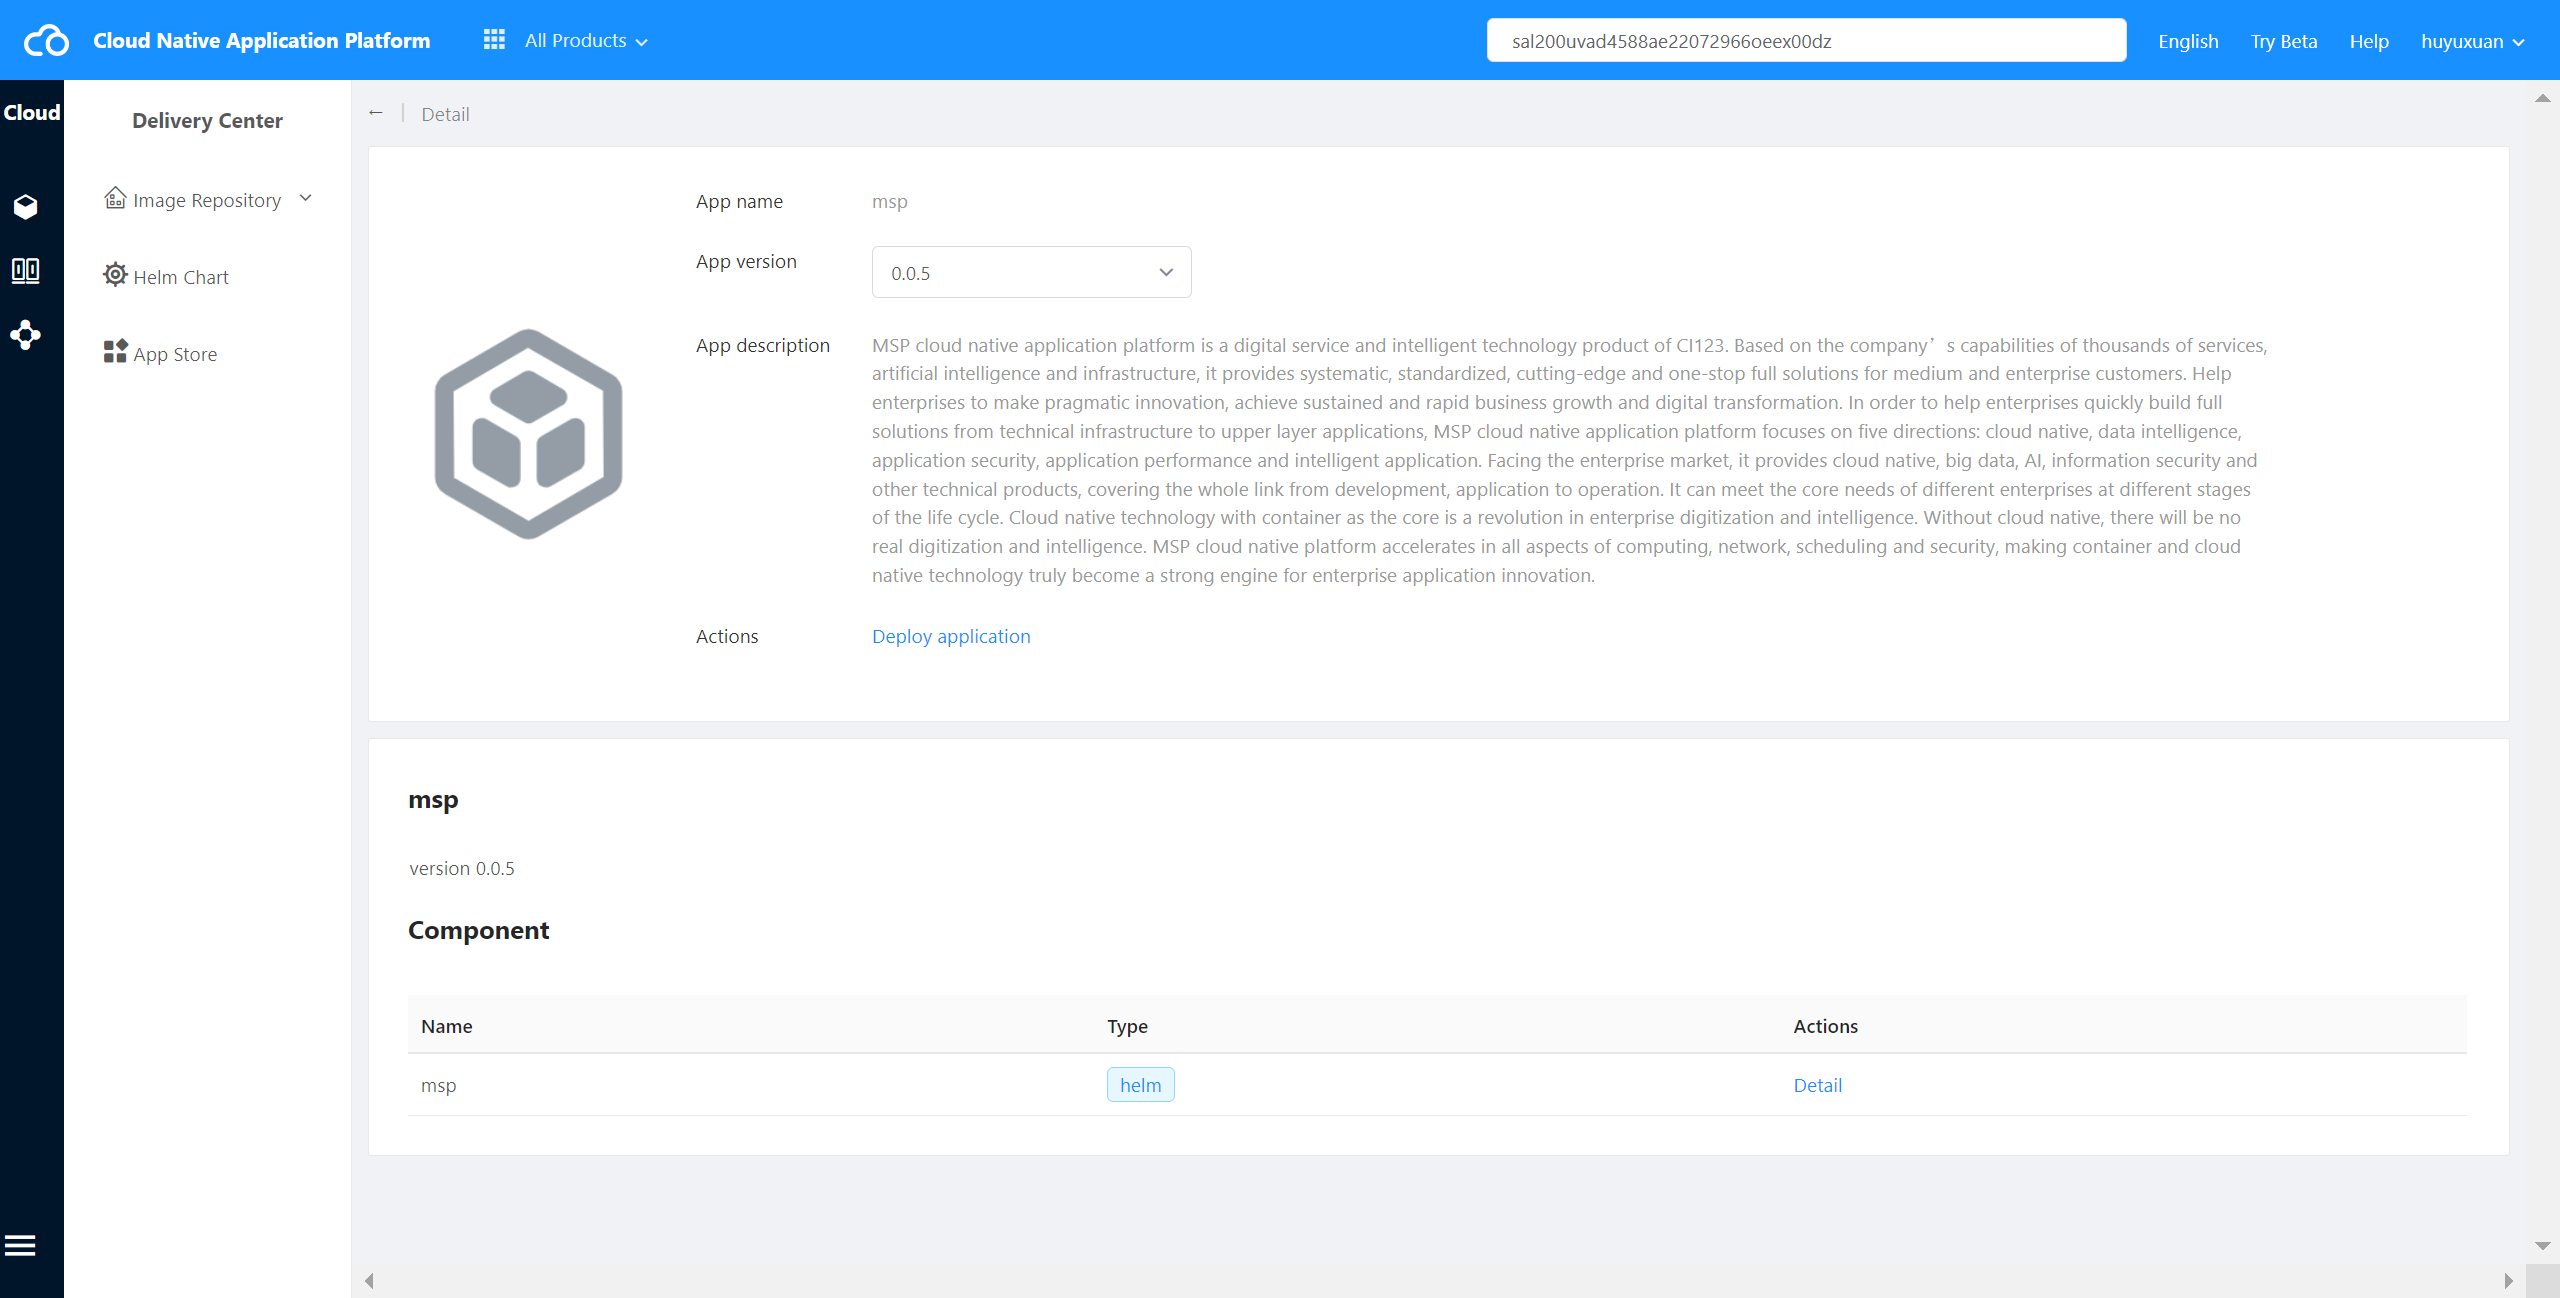
Task: Open the Help menu
Action: (x=2369, y=41)
